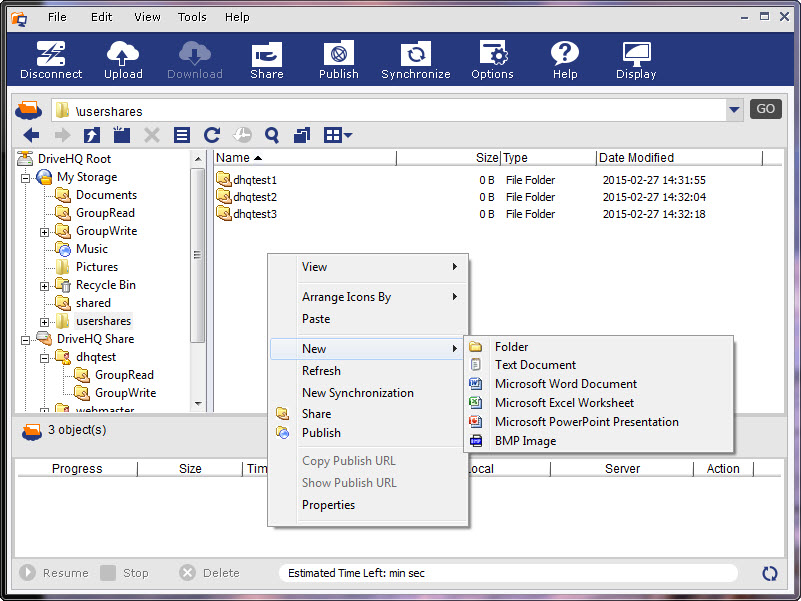Click the refresh arrow in navigation bar
This screenshot has width=801, height=601.
[x=211, y=135]
